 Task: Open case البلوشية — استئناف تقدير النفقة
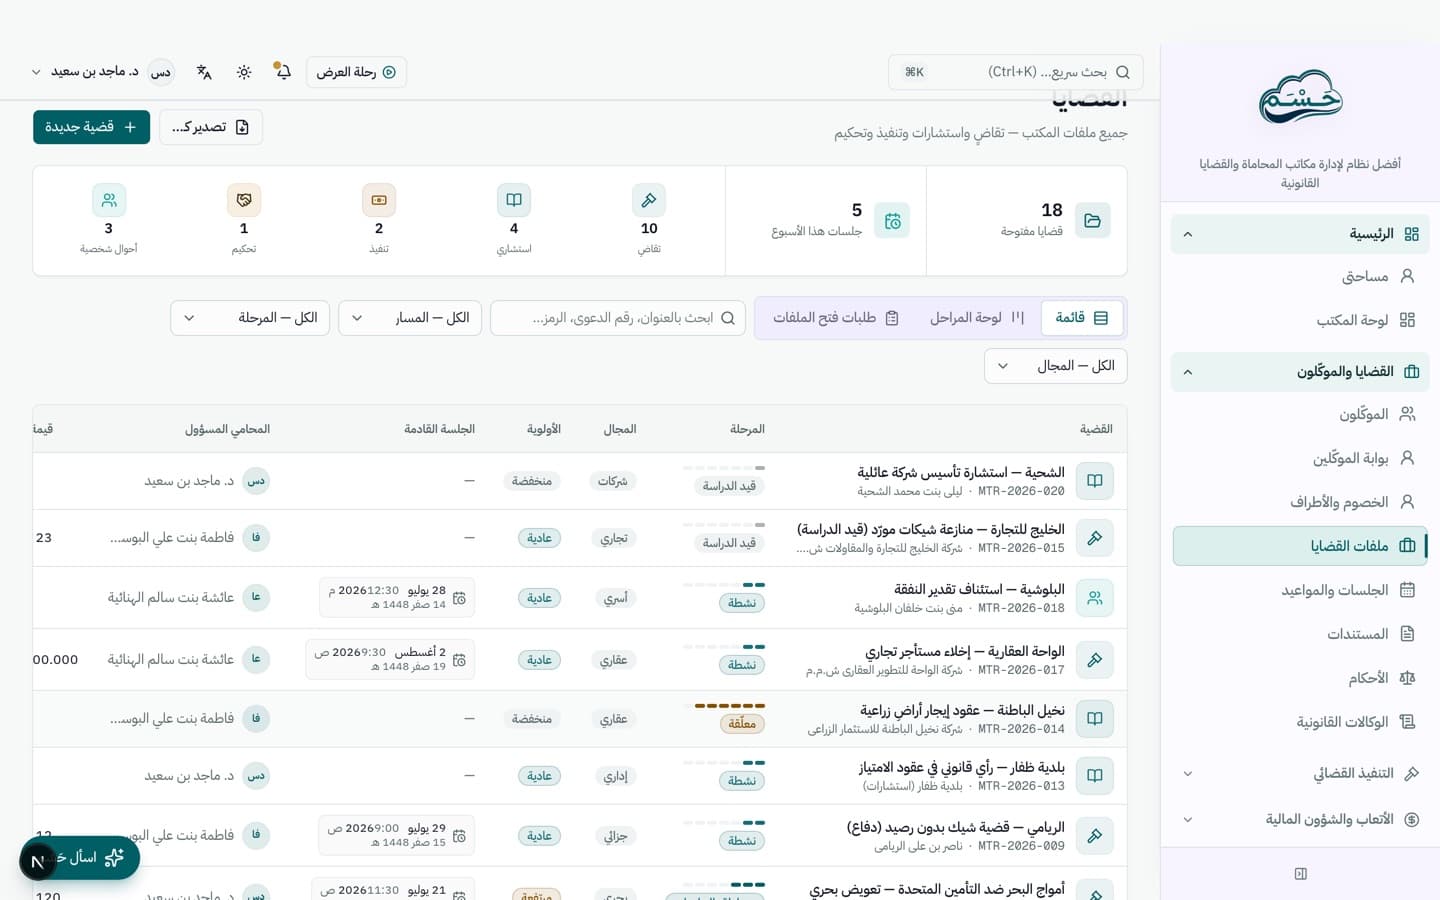(979, 590)
